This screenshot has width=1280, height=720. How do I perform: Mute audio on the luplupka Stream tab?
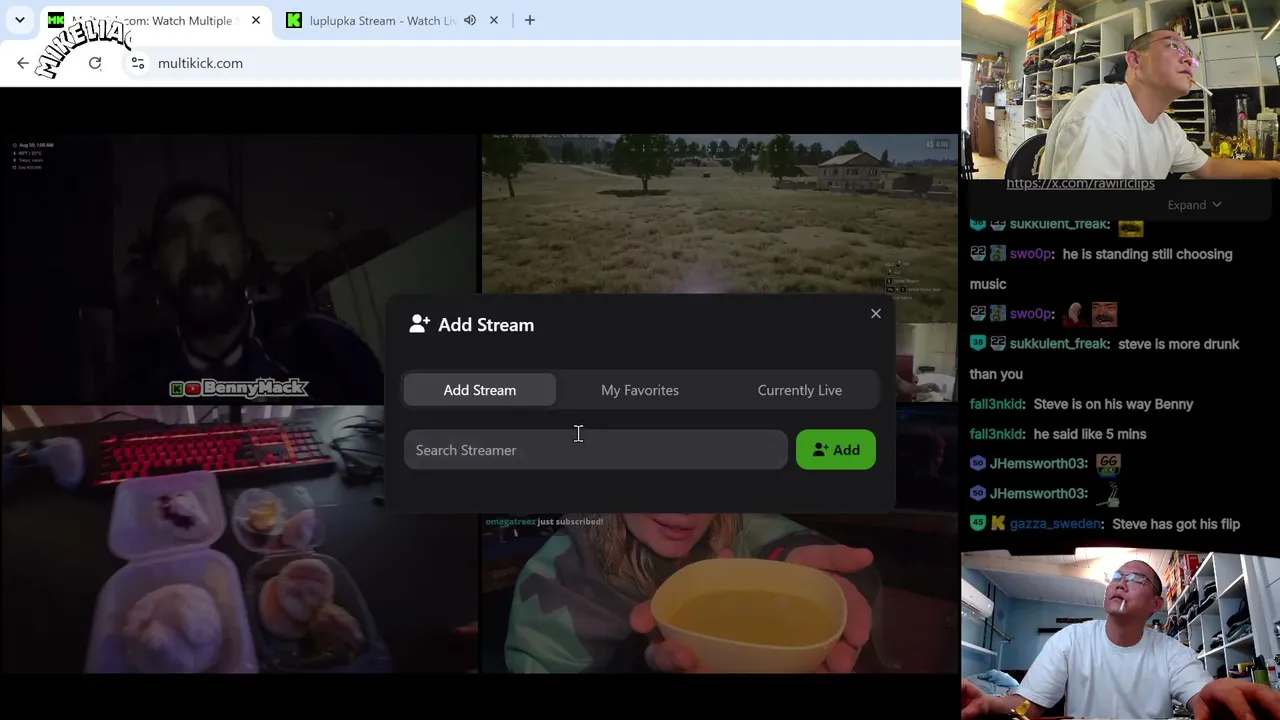470,20
